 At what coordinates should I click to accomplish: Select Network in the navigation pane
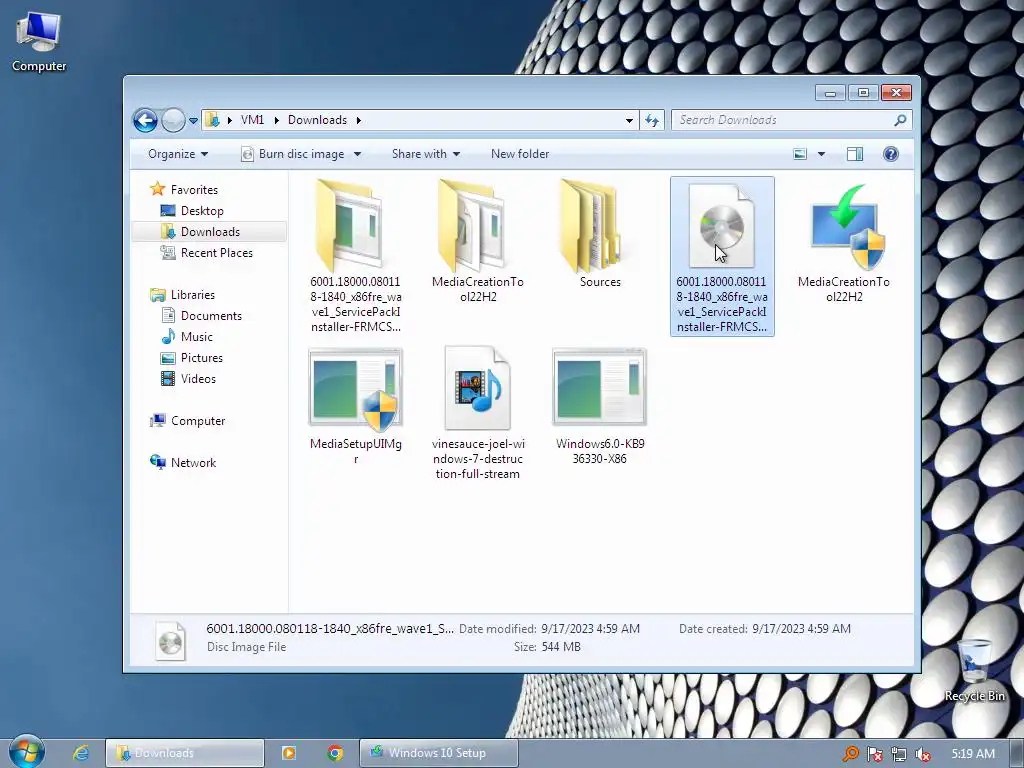(184, 462)
